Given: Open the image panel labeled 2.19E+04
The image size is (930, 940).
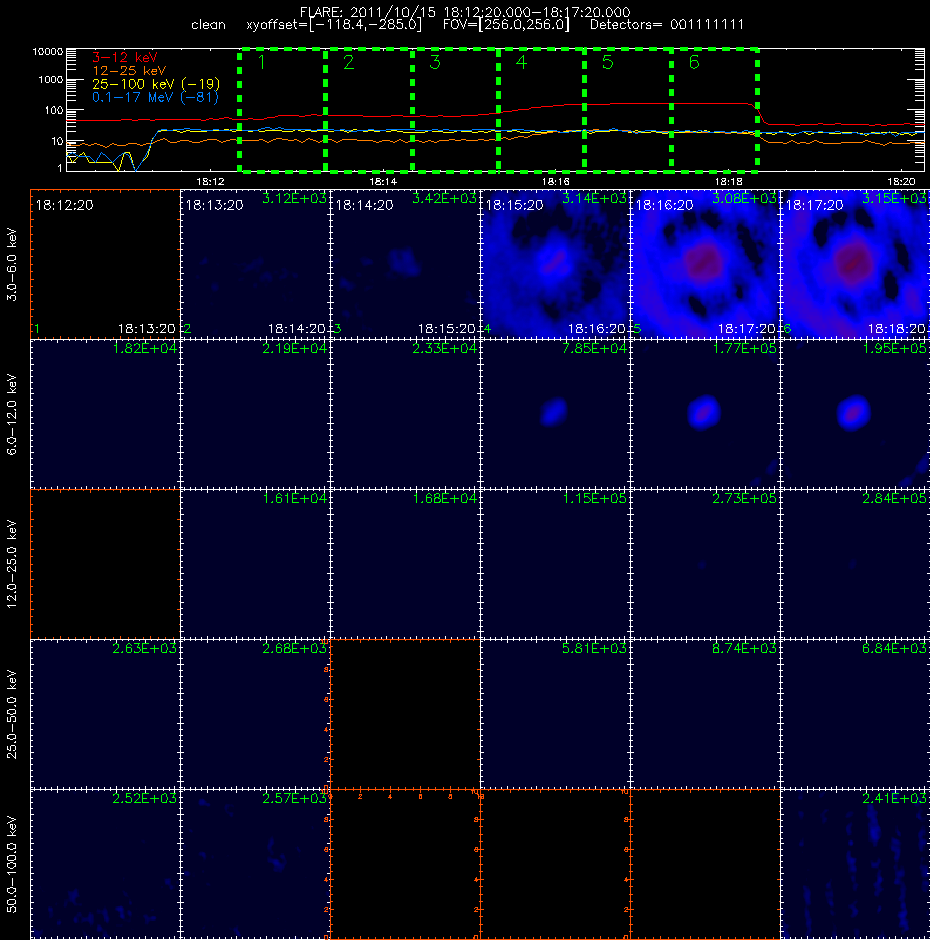Looking at the screenshot, I should [x=255, y=414].
